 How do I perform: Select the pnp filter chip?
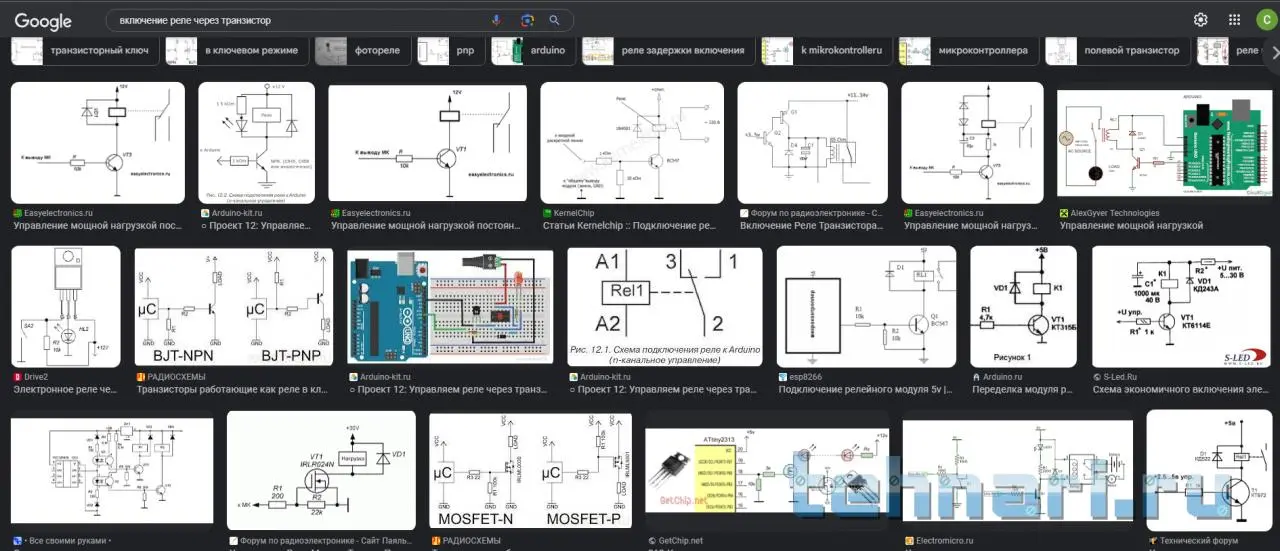[449, 50]
